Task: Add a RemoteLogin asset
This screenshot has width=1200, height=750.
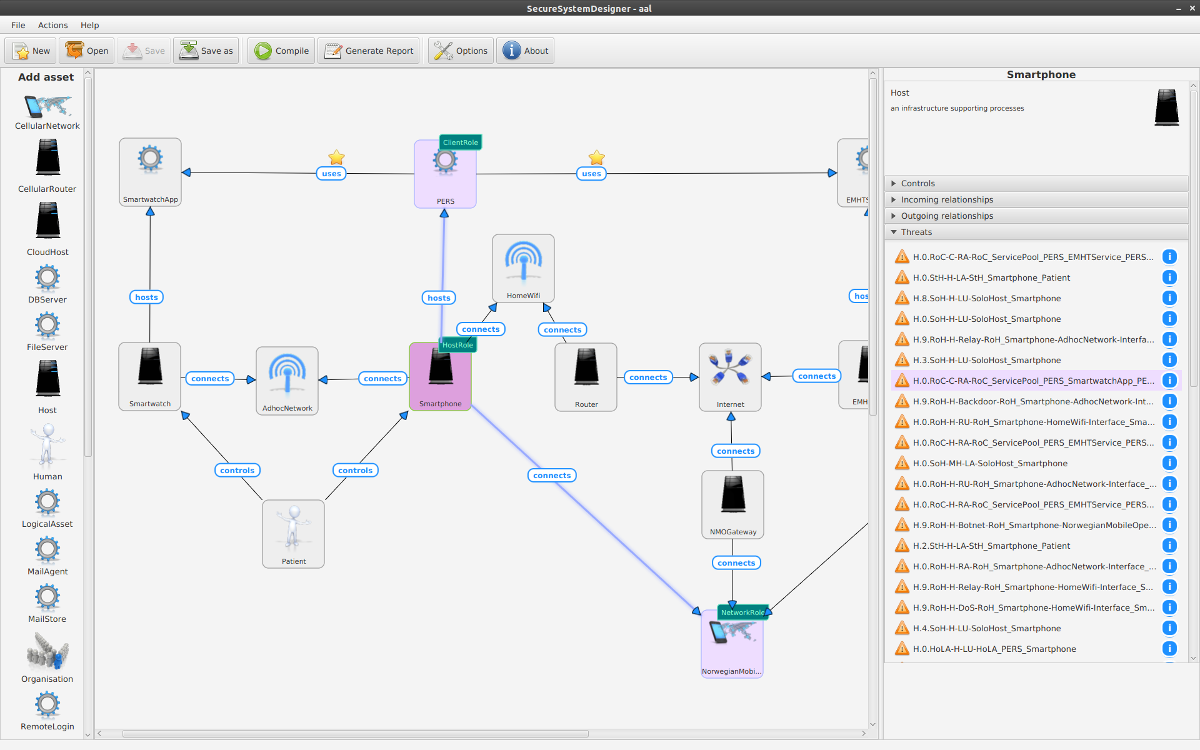Action: (47, 711)
